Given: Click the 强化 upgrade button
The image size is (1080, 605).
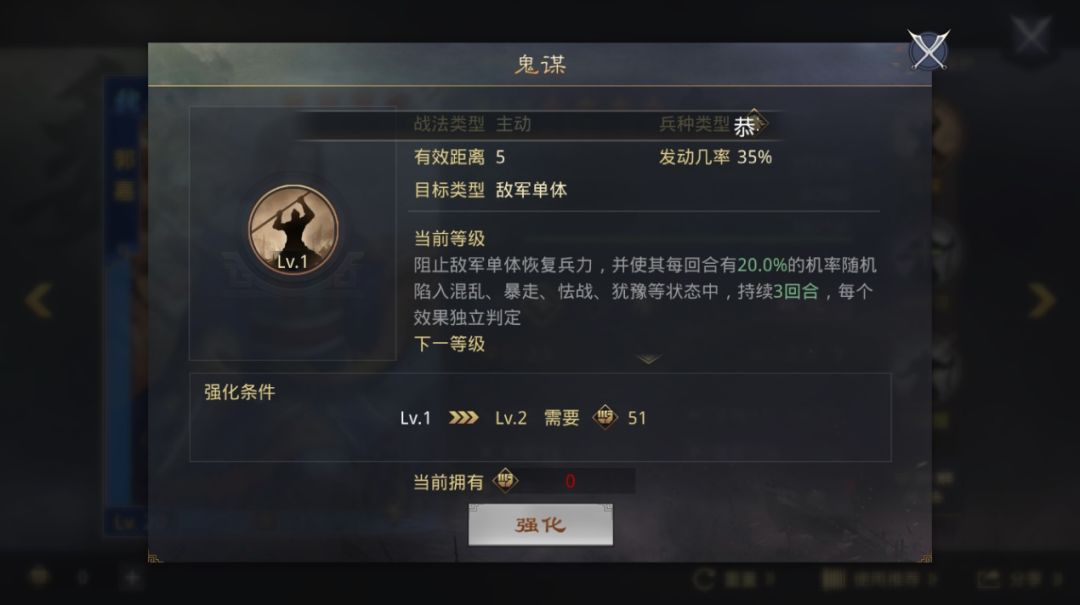Looking at the screenshot, I should [541, 525].
